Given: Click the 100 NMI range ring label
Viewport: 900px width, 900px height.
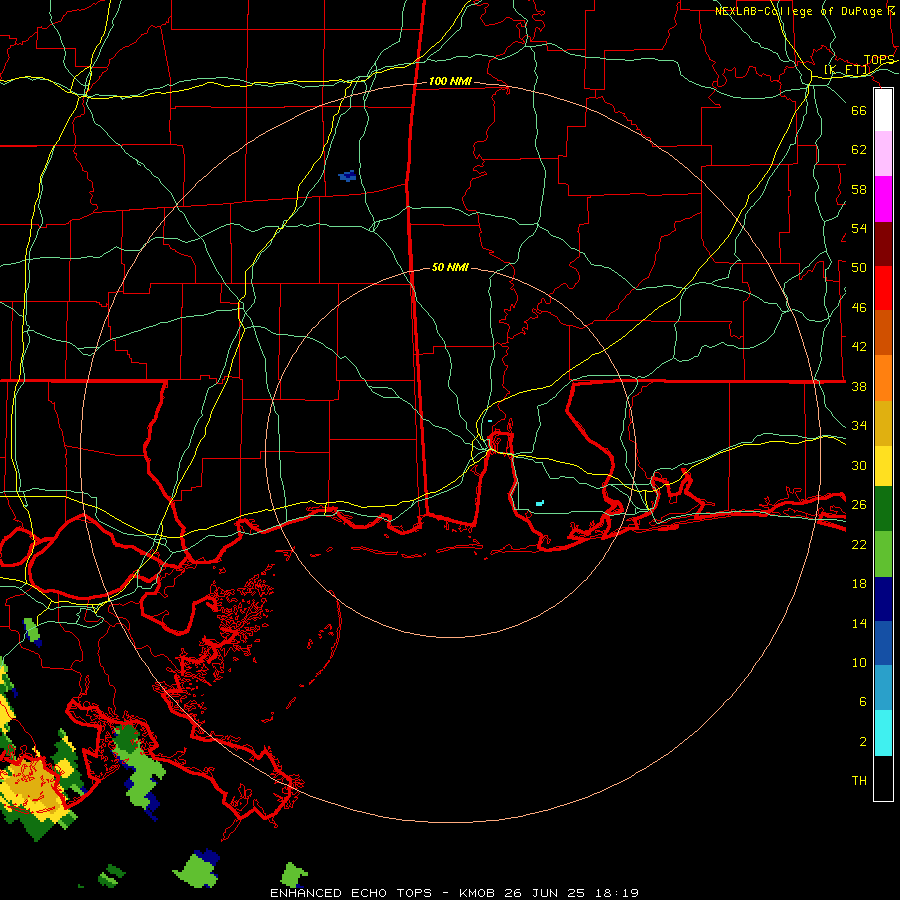Looking at the screenshot, I should 450,82.
